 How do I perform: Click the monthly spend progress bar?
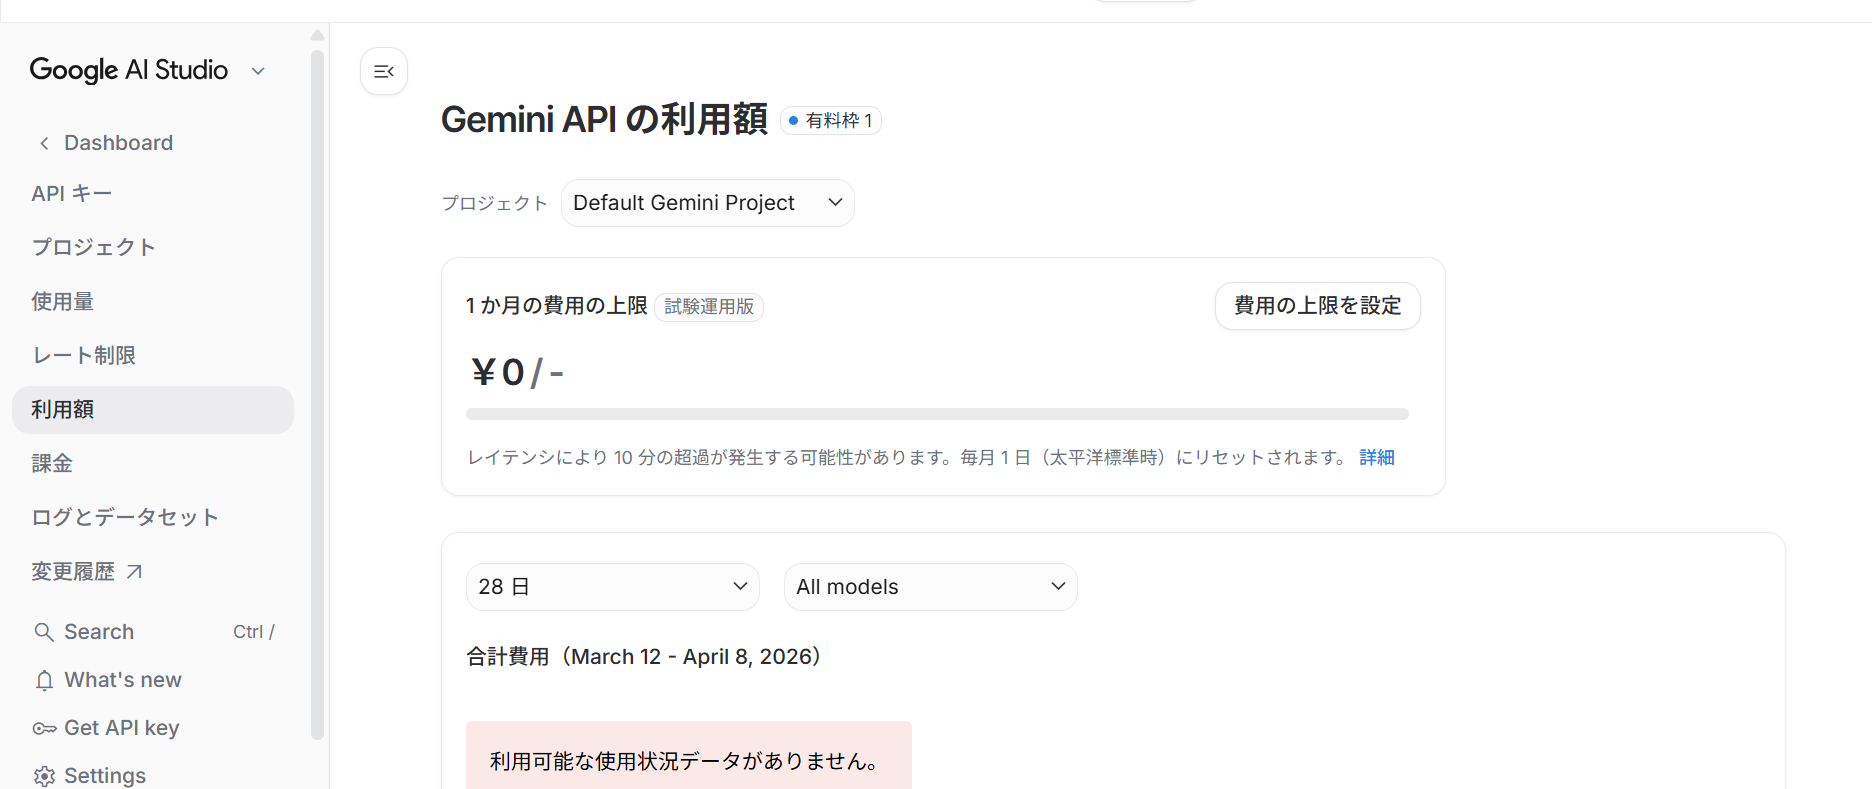click(937, 414)
